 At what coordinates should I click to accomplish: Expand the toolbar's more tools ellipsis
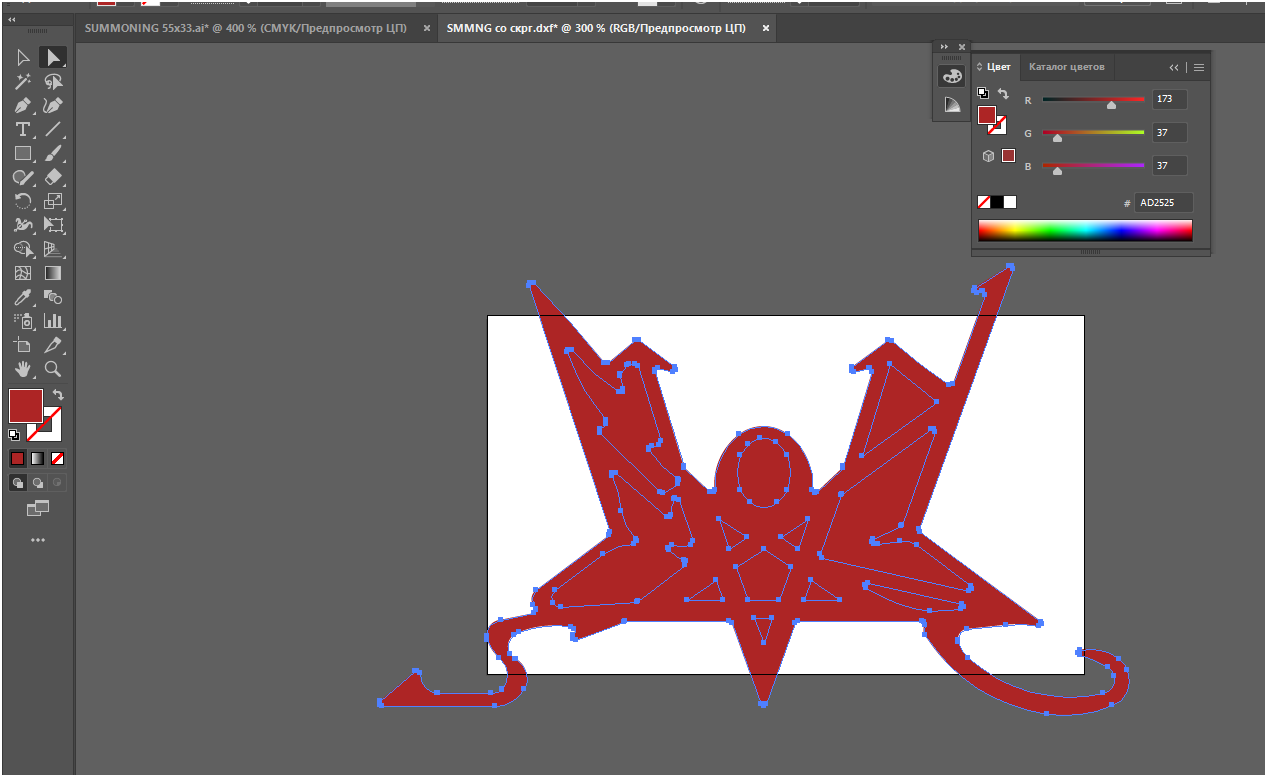(x=38, y=540)
